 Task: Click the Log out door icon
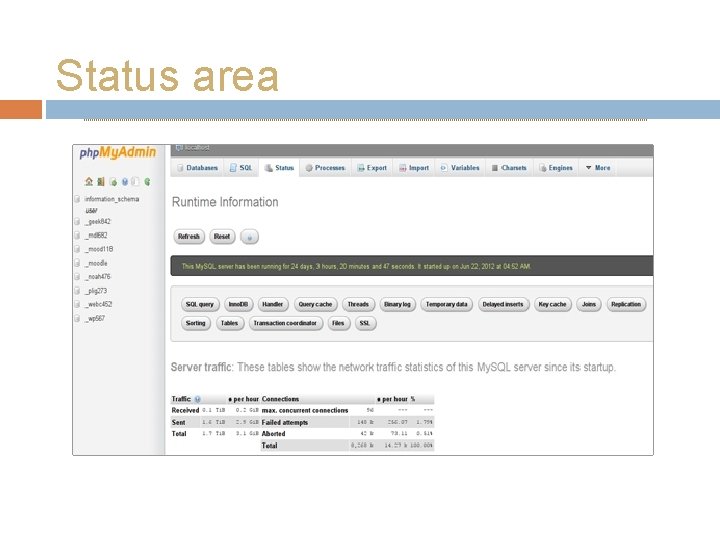coord(101,181)
